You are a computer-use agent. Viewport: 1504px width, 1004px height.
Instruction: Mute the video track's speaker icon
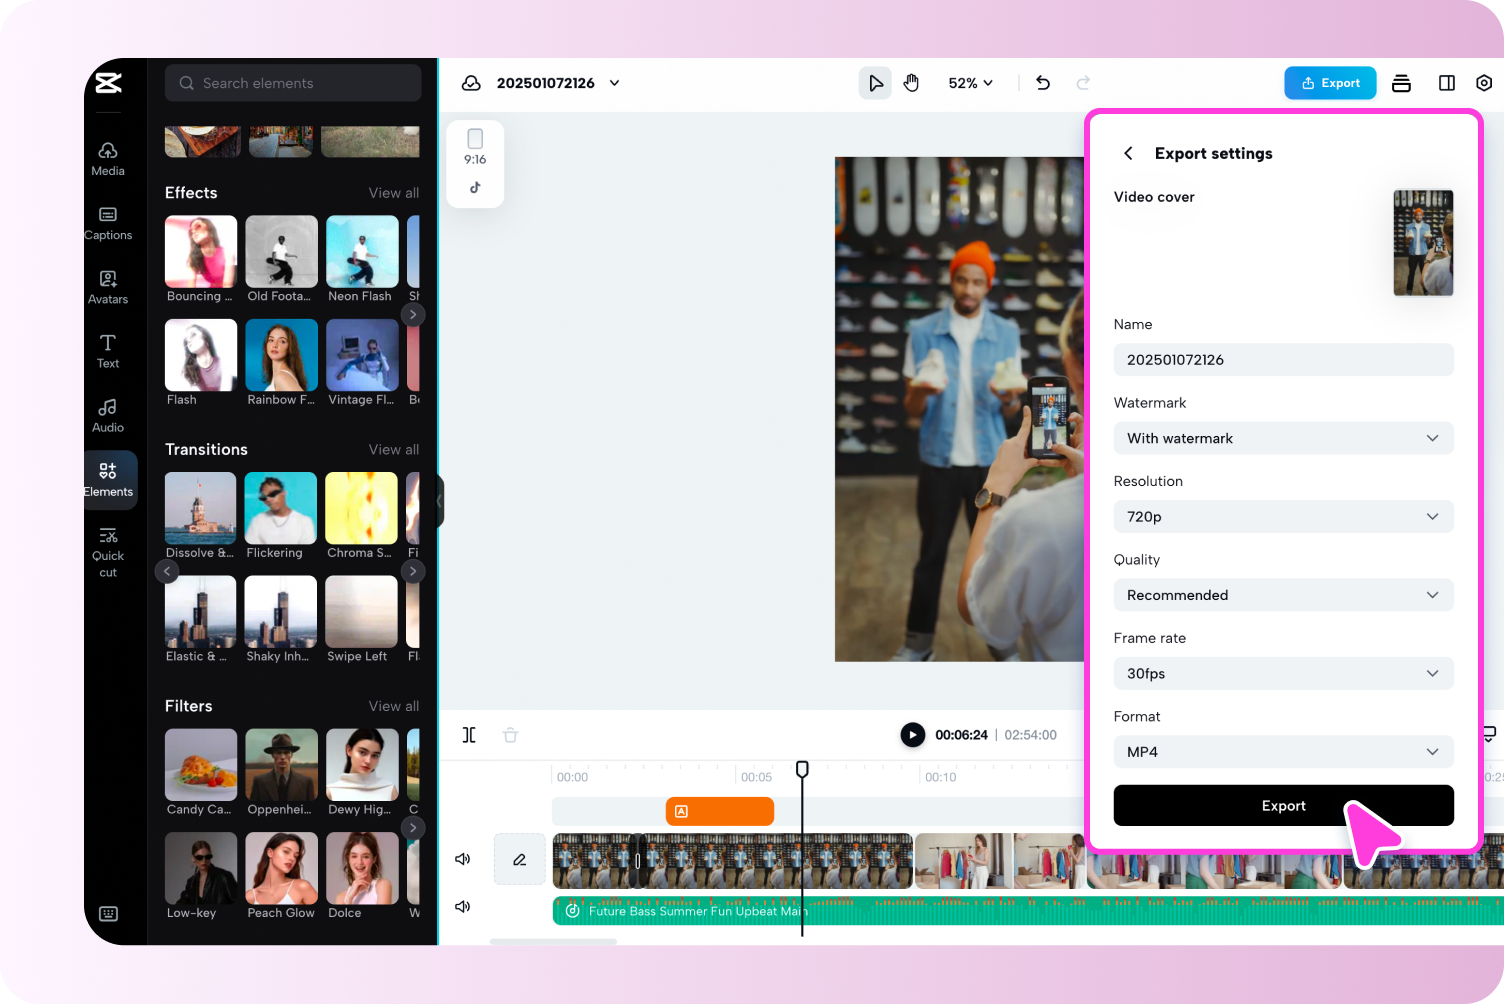point(462,858)
